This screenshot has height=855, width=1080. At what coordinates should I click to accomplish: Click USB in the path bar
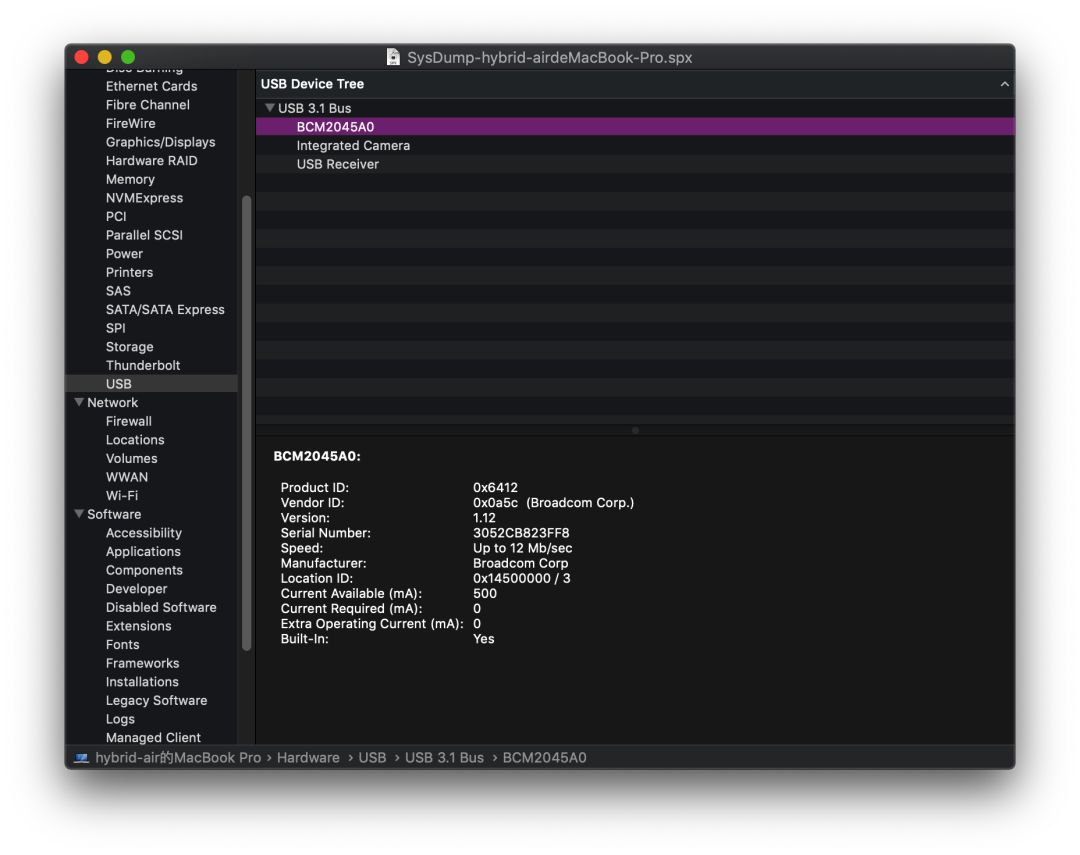coord(372,758)
